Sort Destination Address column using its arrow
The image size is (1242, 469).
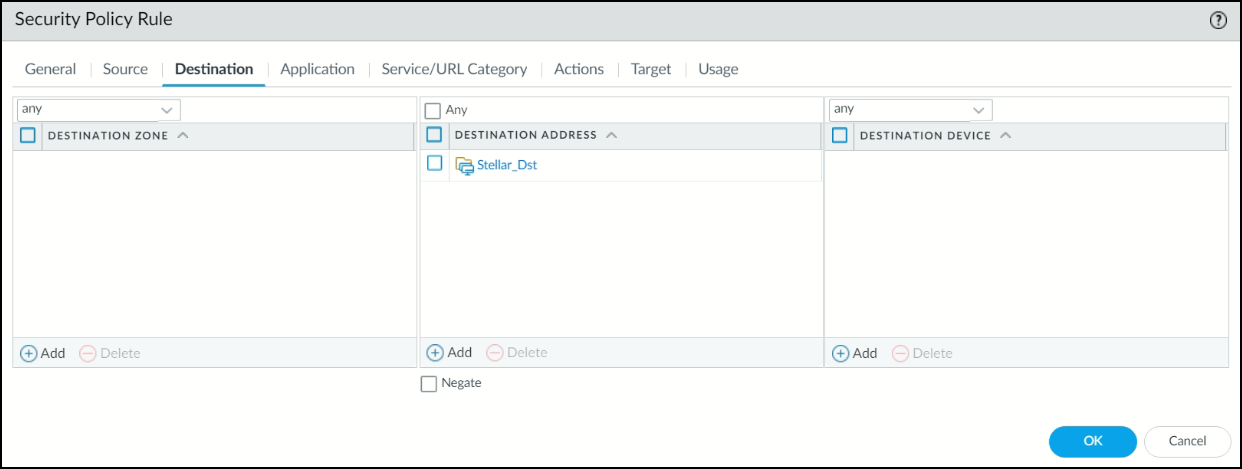[612, 135]
